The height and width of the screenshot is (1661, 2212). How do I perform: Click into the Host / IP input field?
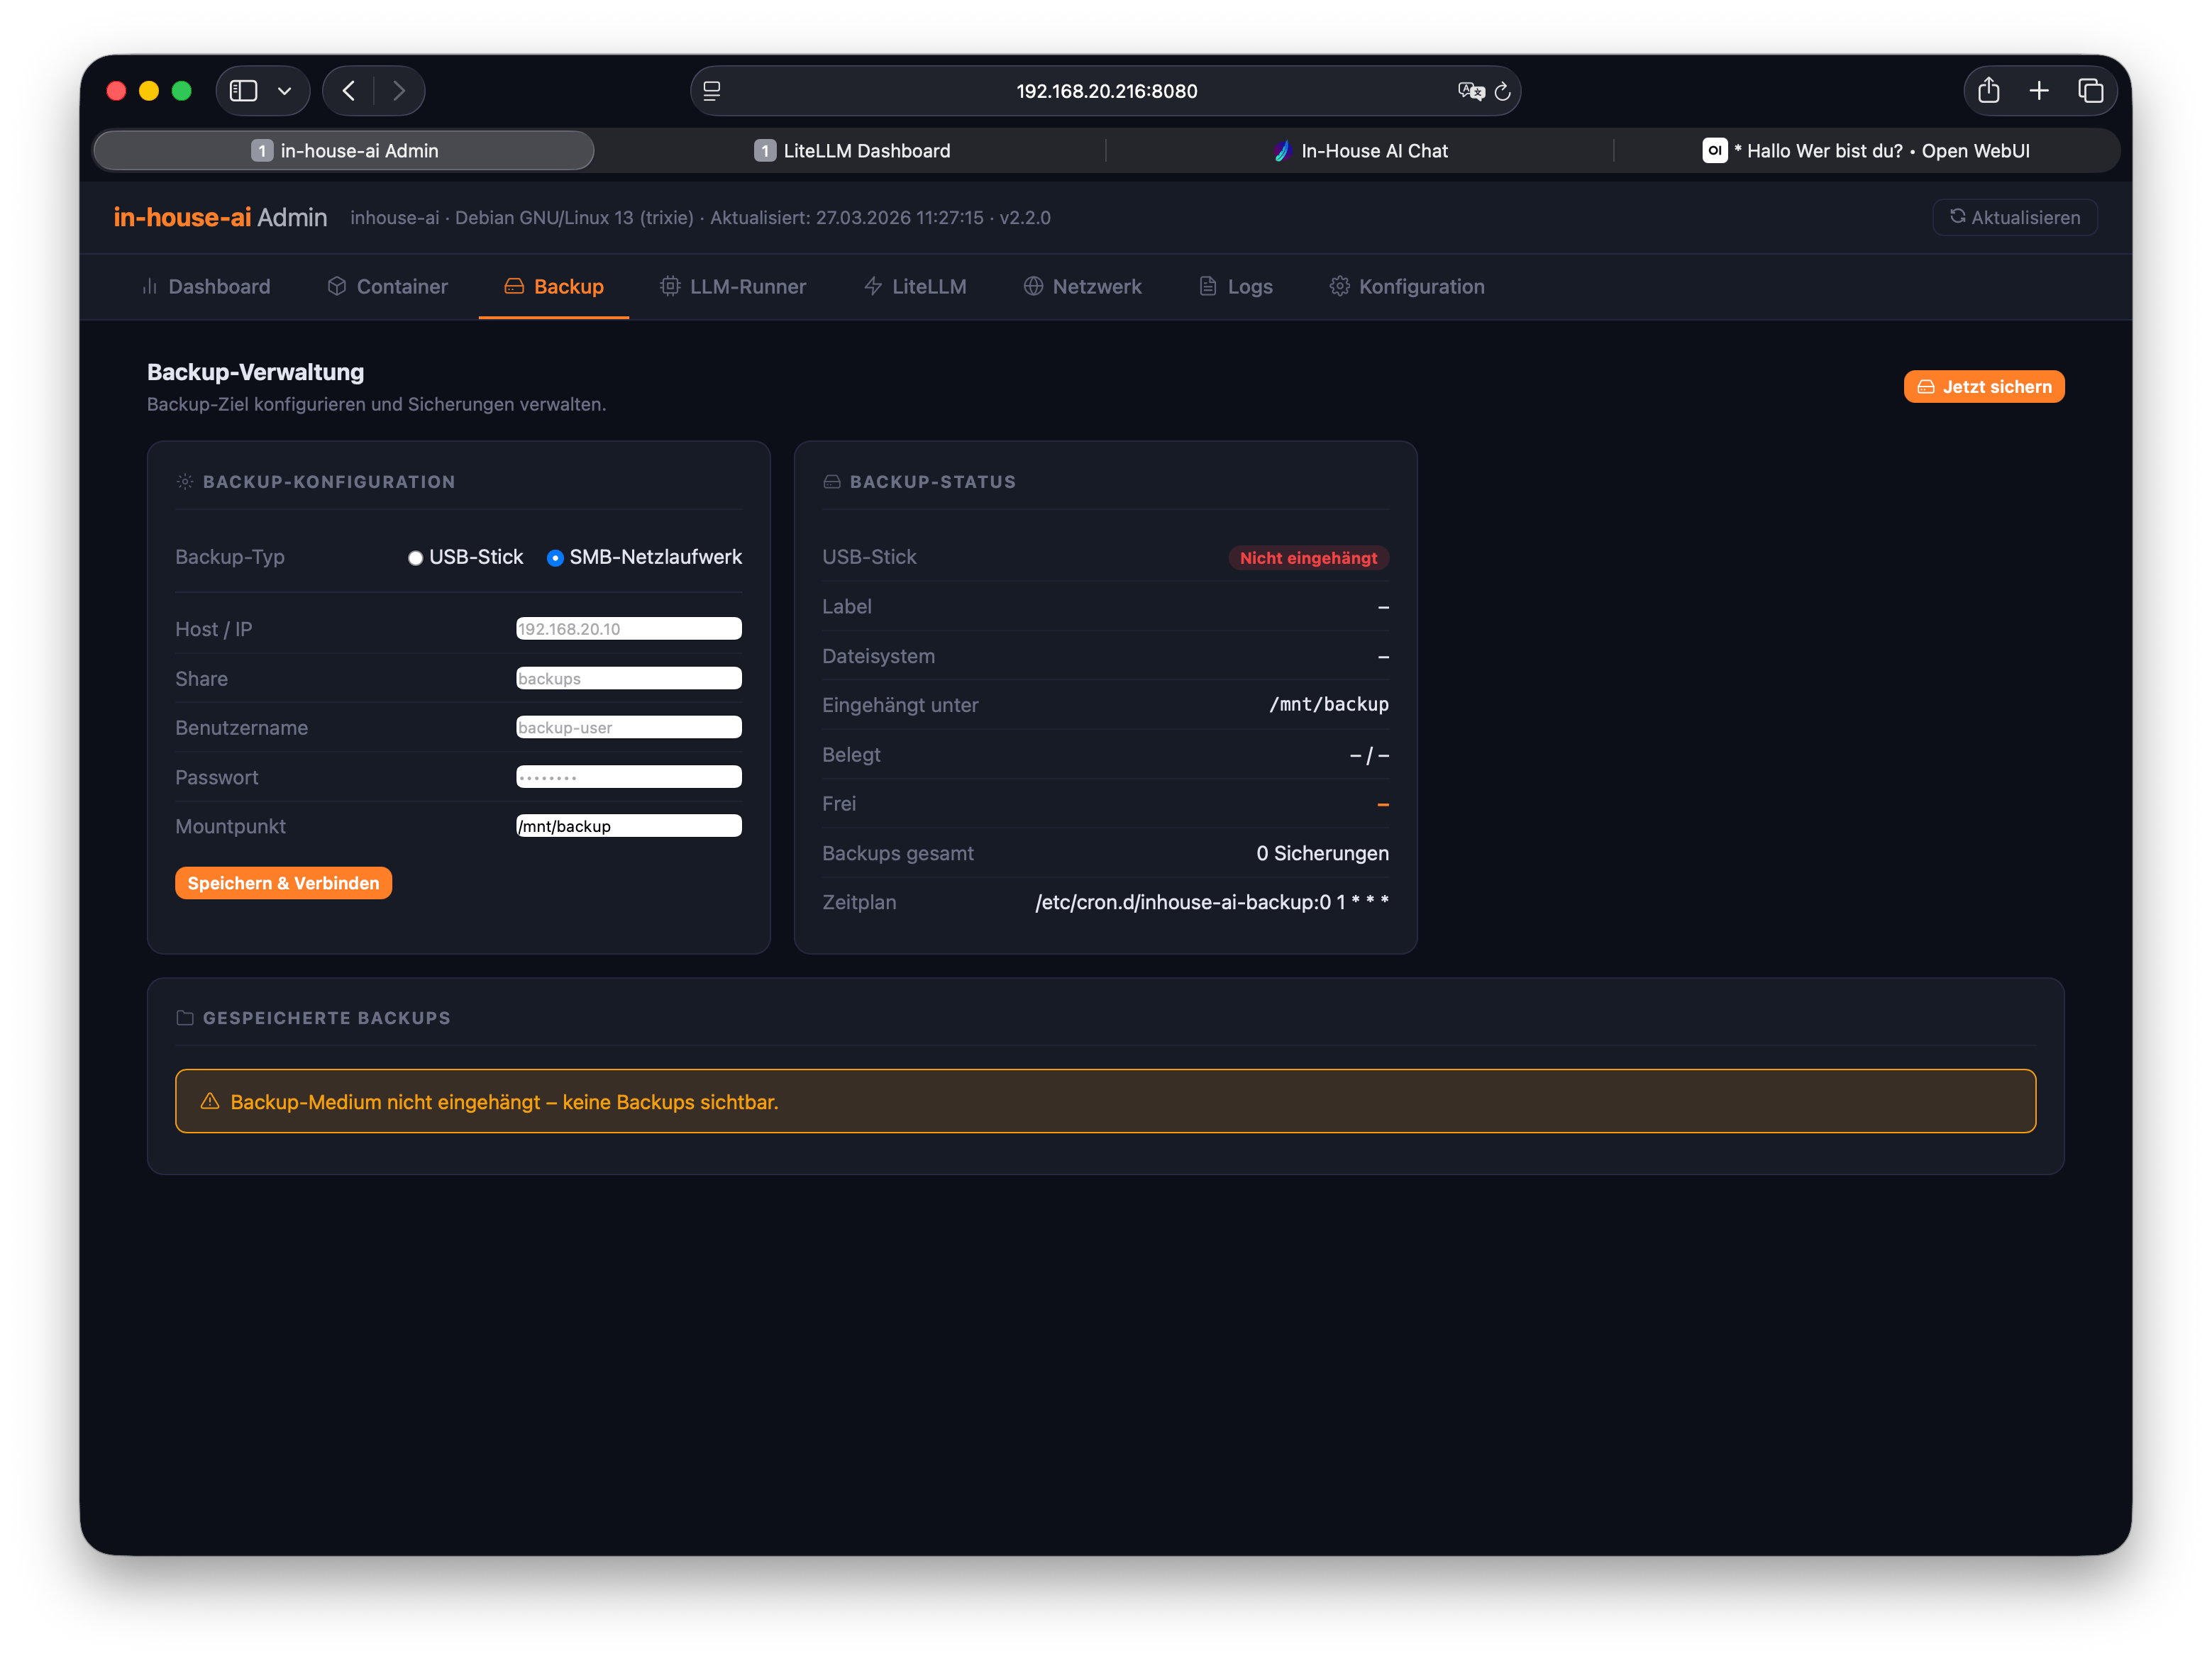coord(628,629)
